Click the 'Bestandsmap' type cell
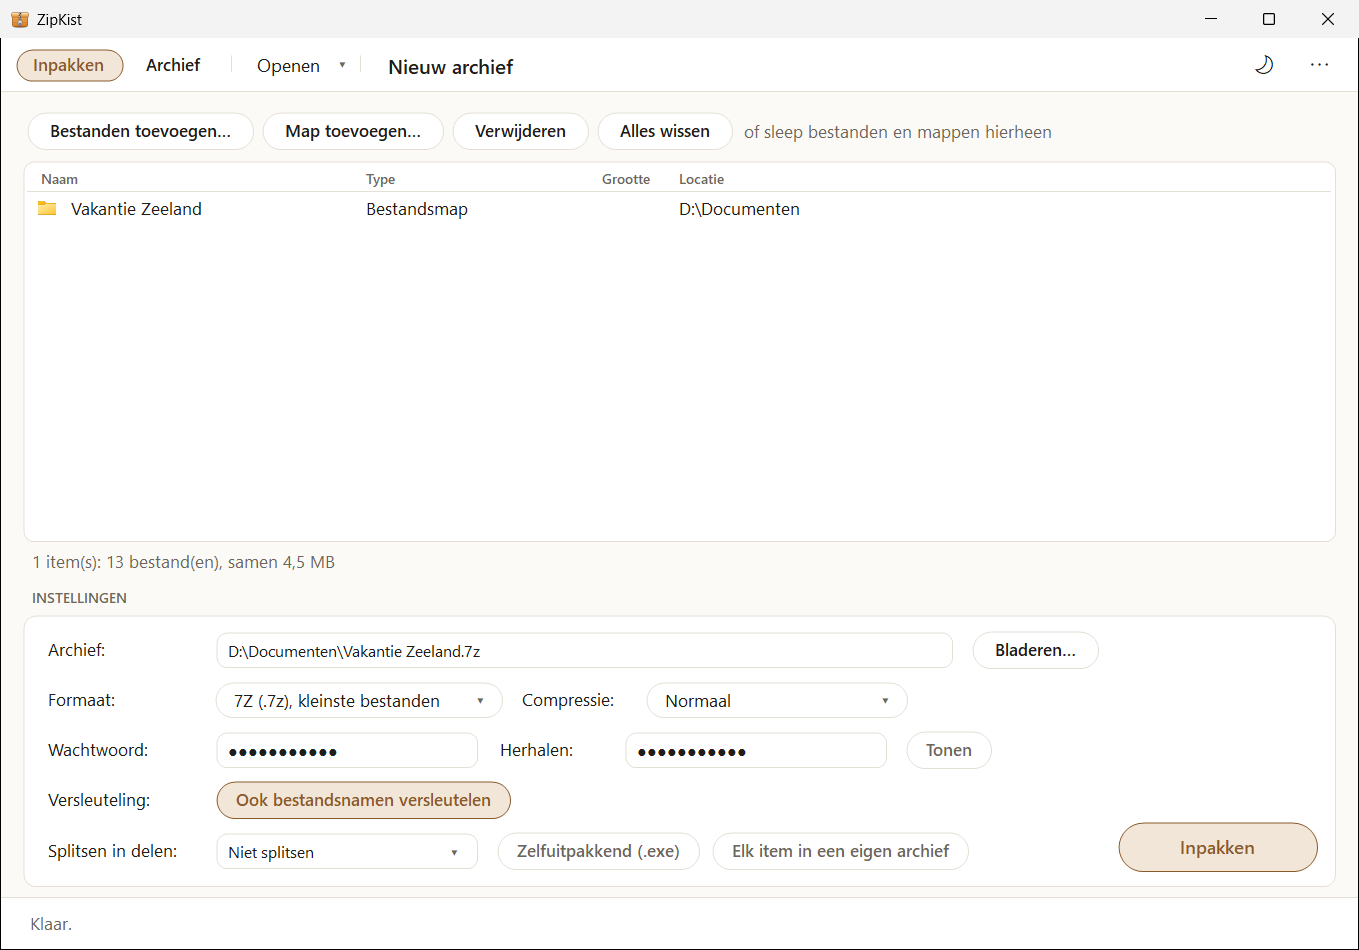The height and width of the screenshot is (950, 1359). click(x=417, y=209)
